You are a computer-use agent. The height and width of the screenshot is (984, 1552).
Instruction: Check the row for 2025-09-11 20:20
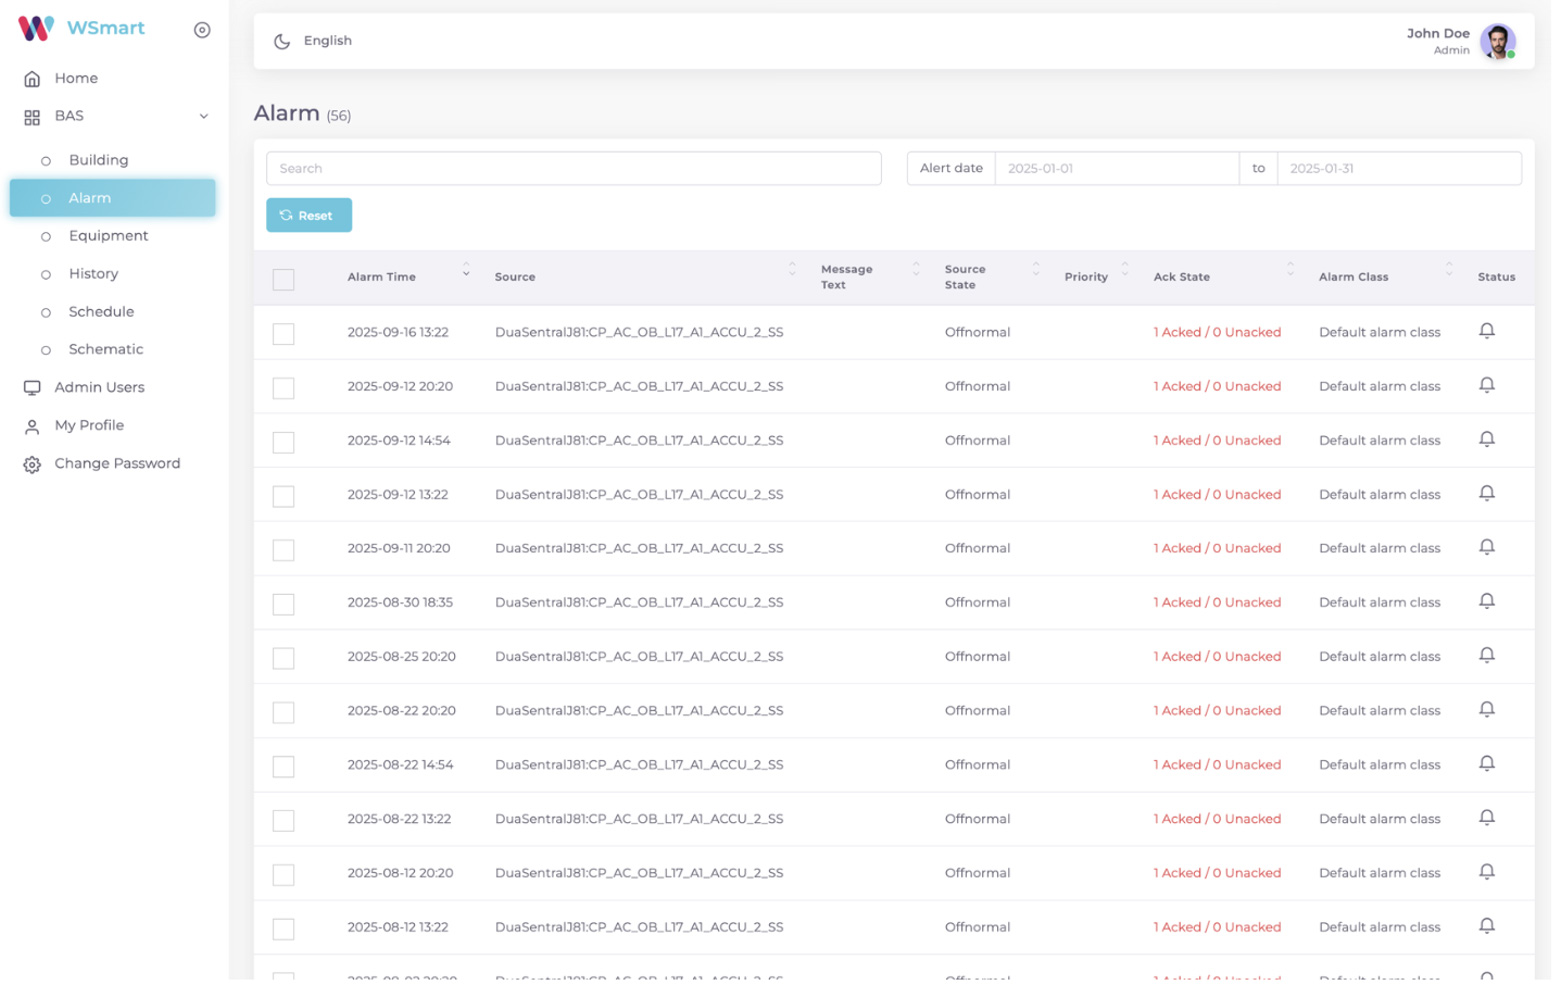pos(284,549)
